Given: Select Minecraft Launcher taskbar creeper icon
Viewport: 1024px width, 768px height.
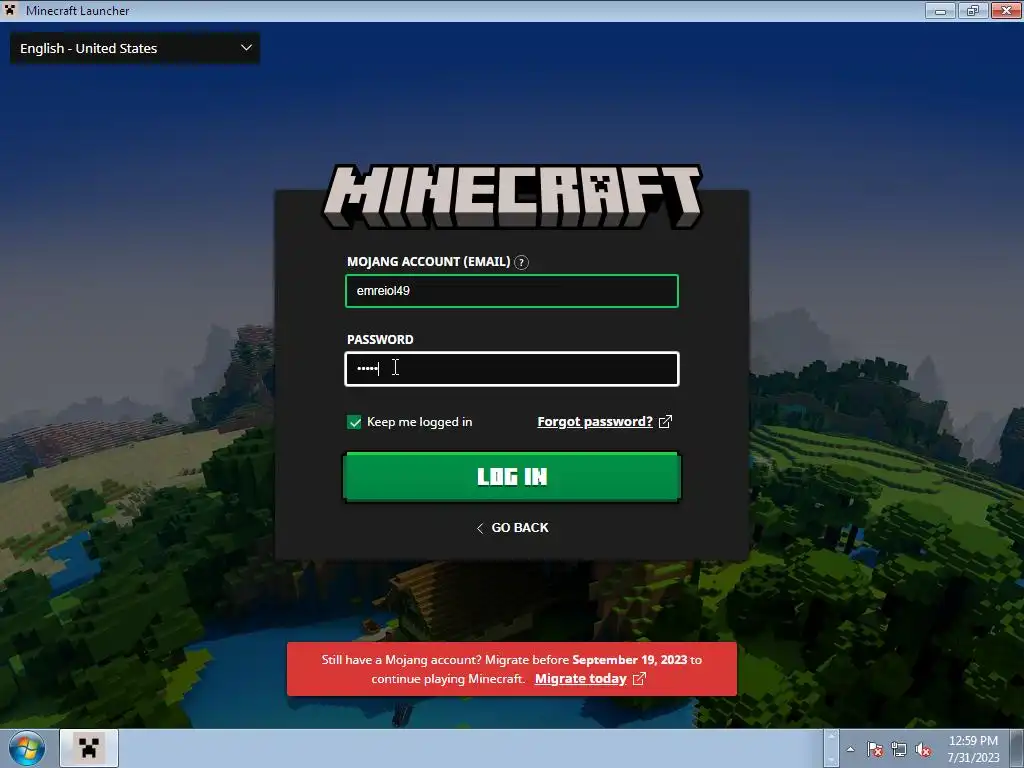Looking at the screenshot, I should pos(89,748).
